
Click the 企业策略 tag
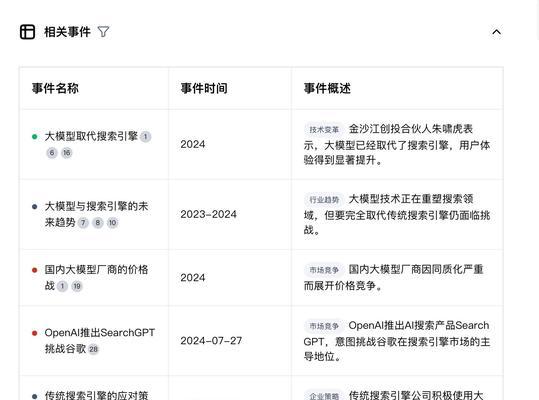tap(324, 396)
